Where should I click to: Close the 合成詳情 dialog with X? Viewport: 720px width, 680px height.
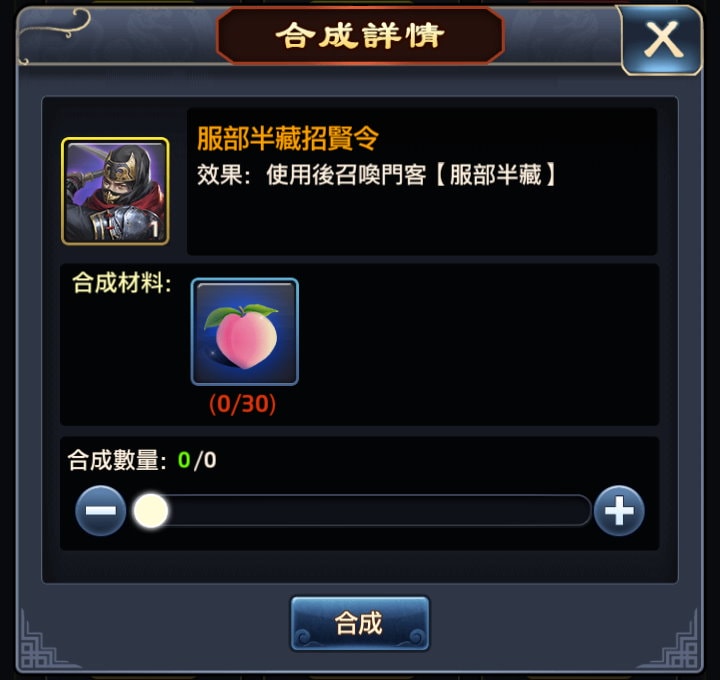662,40
